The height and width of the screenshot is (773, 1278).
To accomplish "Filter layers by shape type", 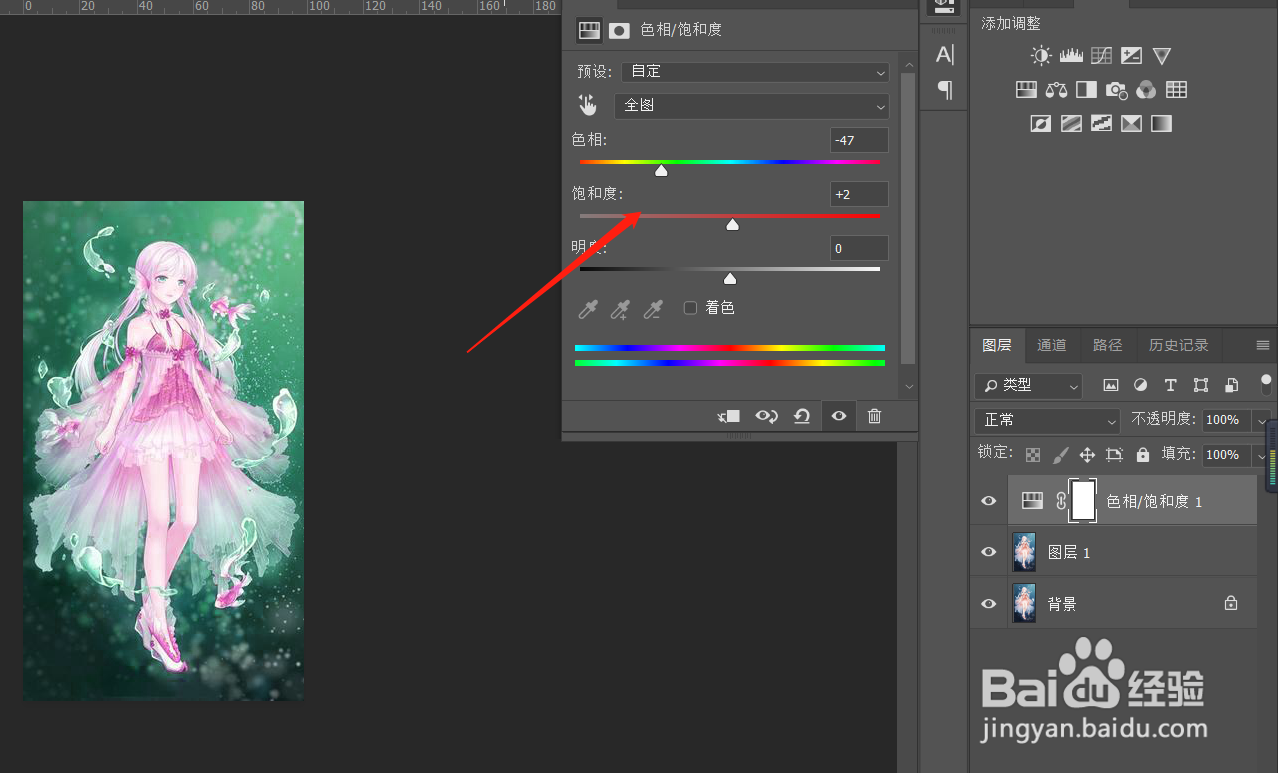I will tap(1201, 385).
